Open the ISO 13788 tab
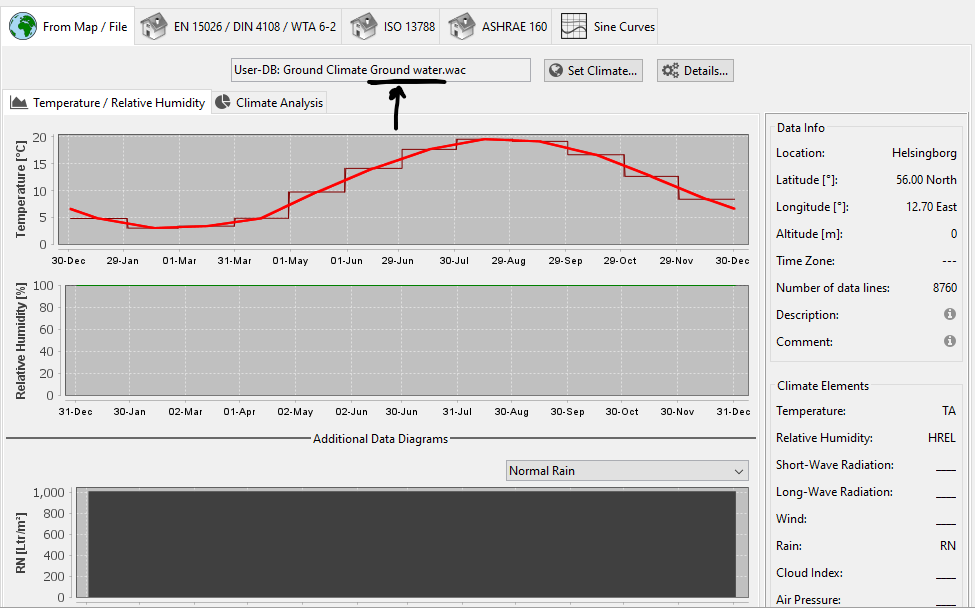The image size is (975, 608). click(x=409, y=26)
